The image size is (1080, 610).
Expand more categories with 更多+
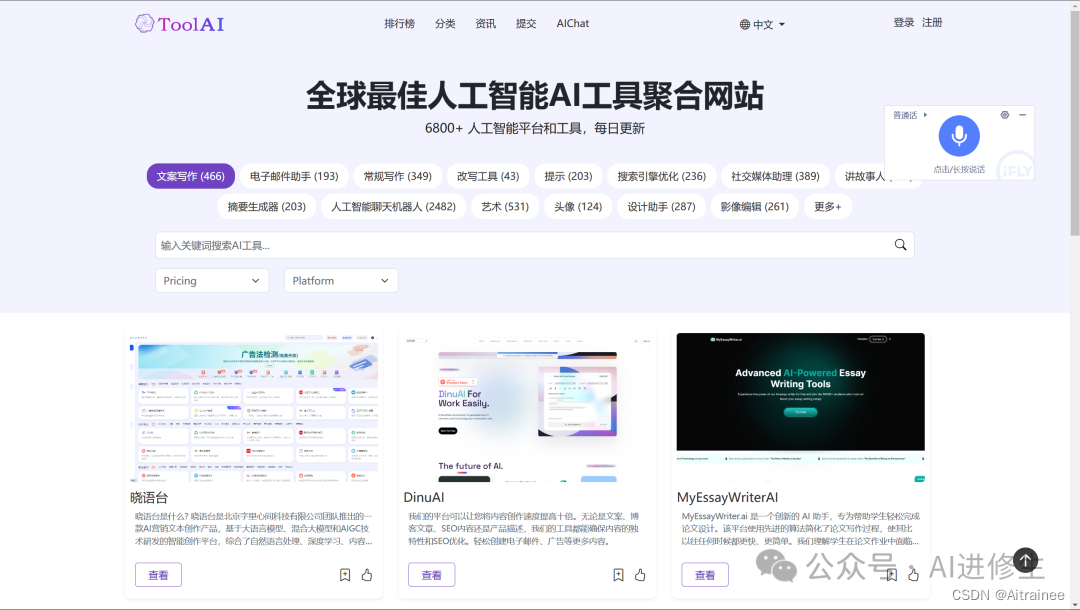coord(828,207)
